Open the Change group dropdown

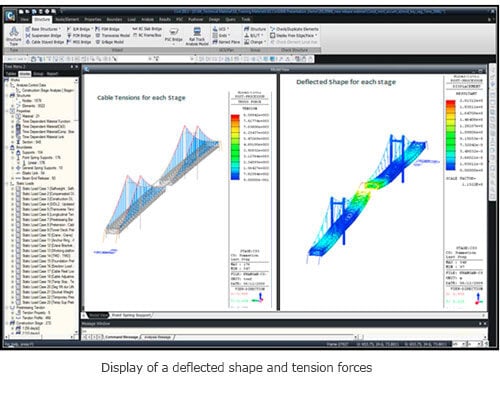255,42
